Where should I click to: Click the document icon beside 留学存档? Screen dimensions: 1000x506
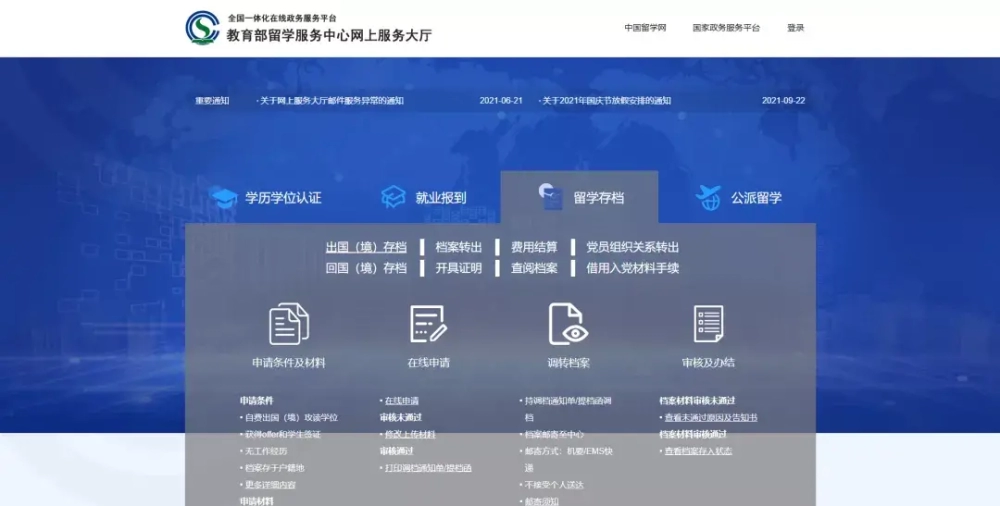click(x=550, y=197)
